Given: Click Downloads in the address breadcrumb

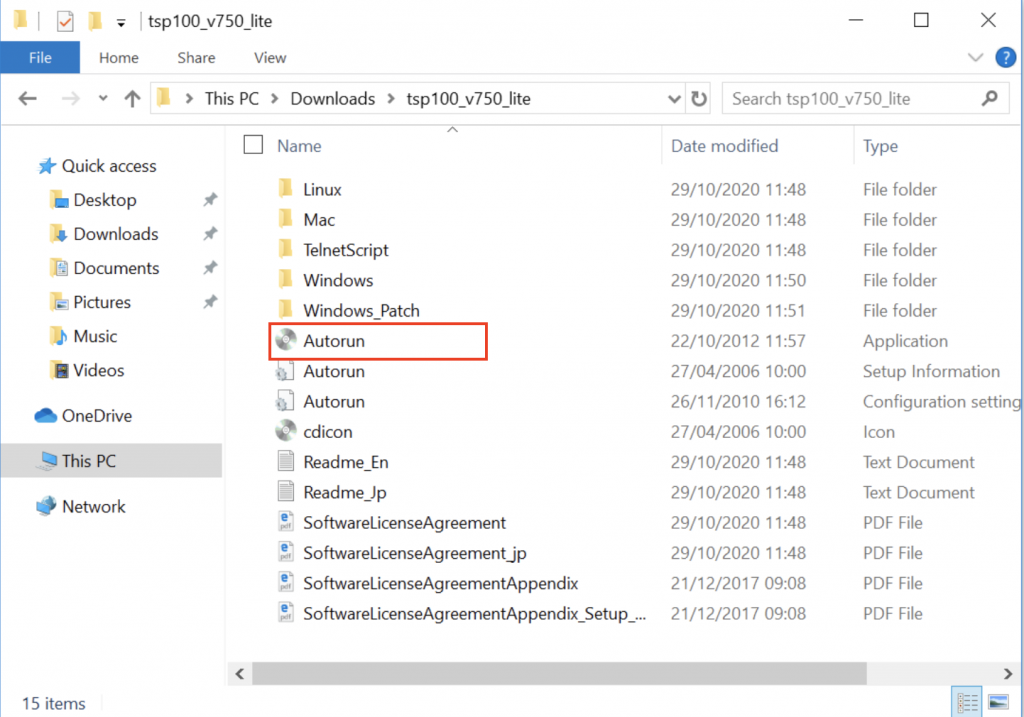Looking at the screenshot, I should coord(332,99).
